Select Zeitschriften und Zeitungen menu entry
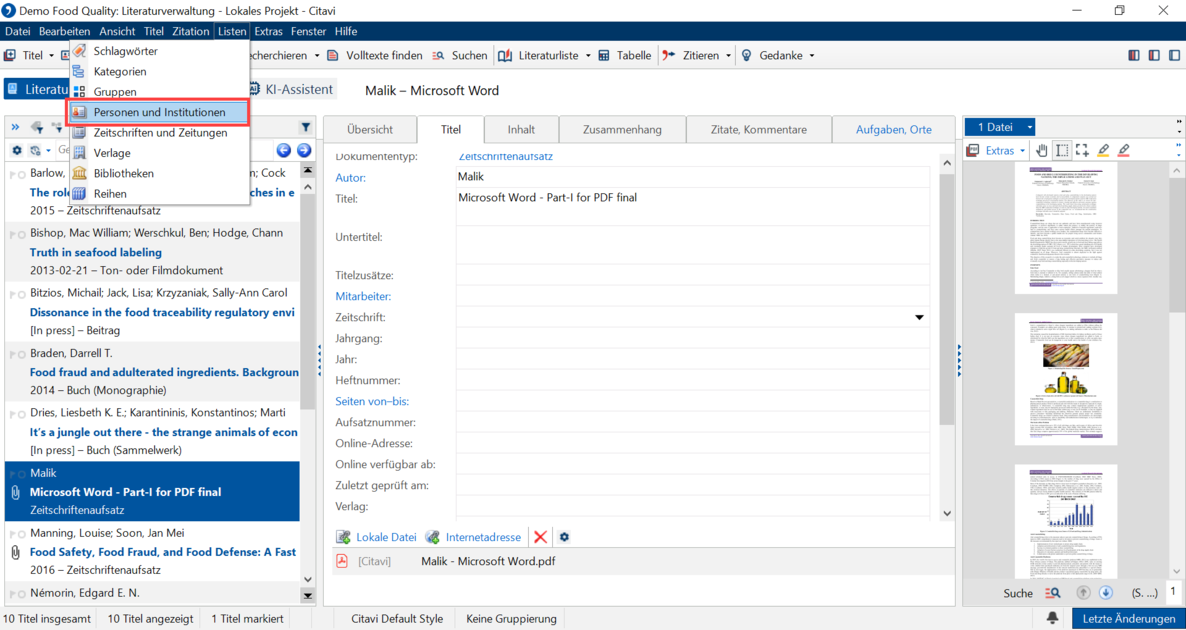Image resolution: width=1186 pixels, height=630 pixels. (160, 132)
